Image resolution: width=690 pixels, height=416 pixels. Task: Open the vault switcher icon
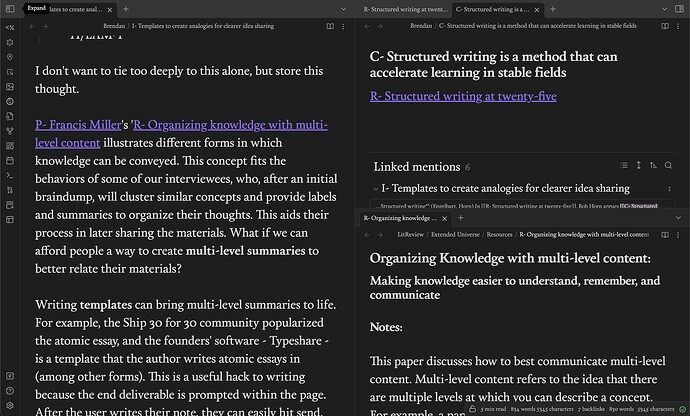pos(10,376)
